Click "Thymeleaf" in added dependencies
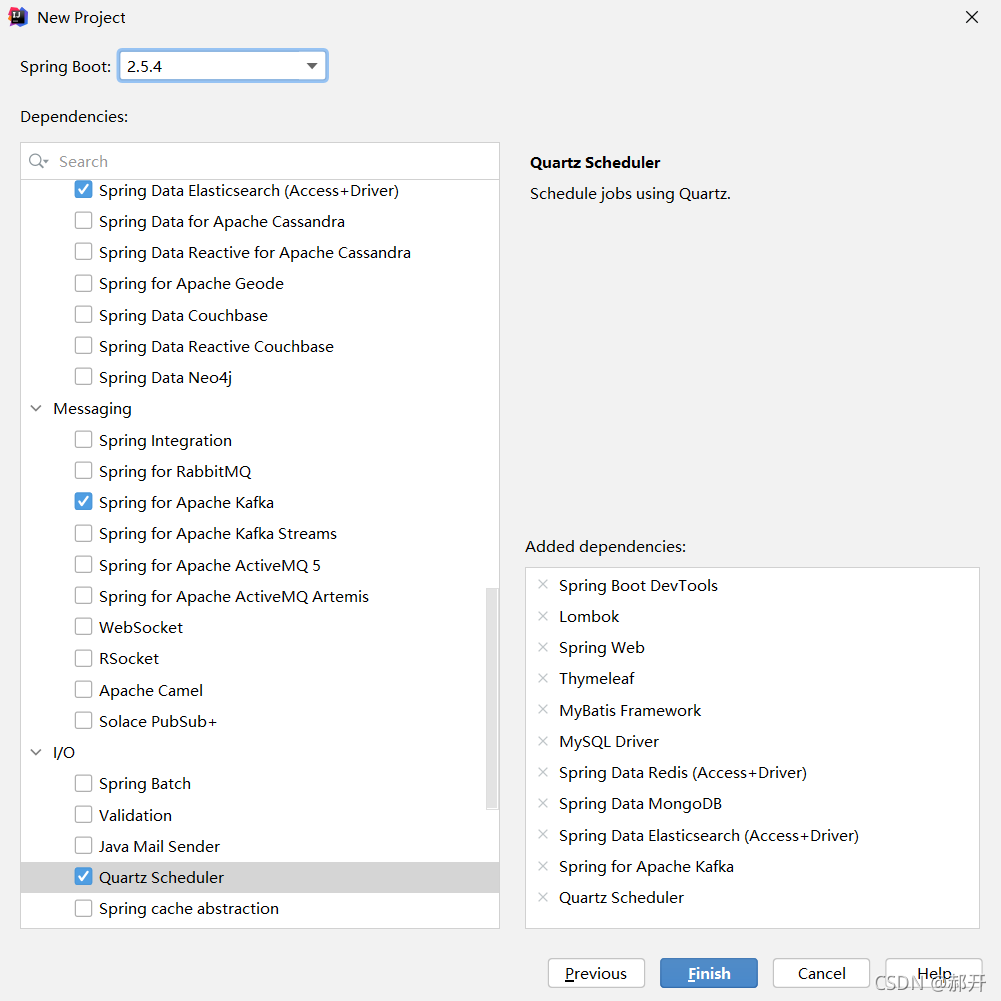Viewport: 1001px width, 1001px height. [597, 678]
